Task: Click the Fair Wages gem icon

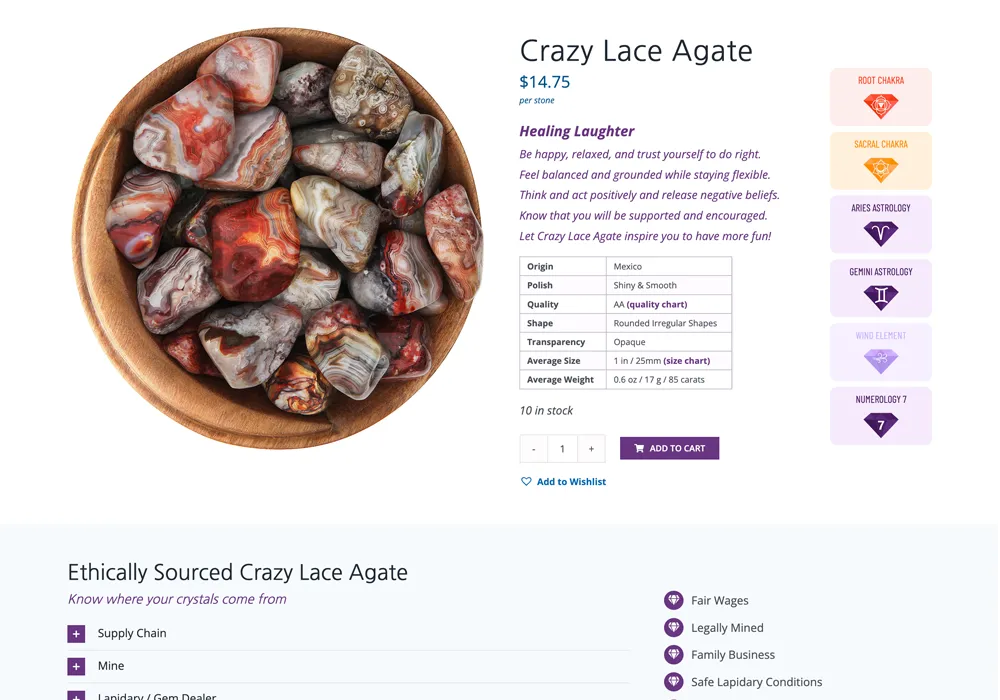Action: point(672,600)
